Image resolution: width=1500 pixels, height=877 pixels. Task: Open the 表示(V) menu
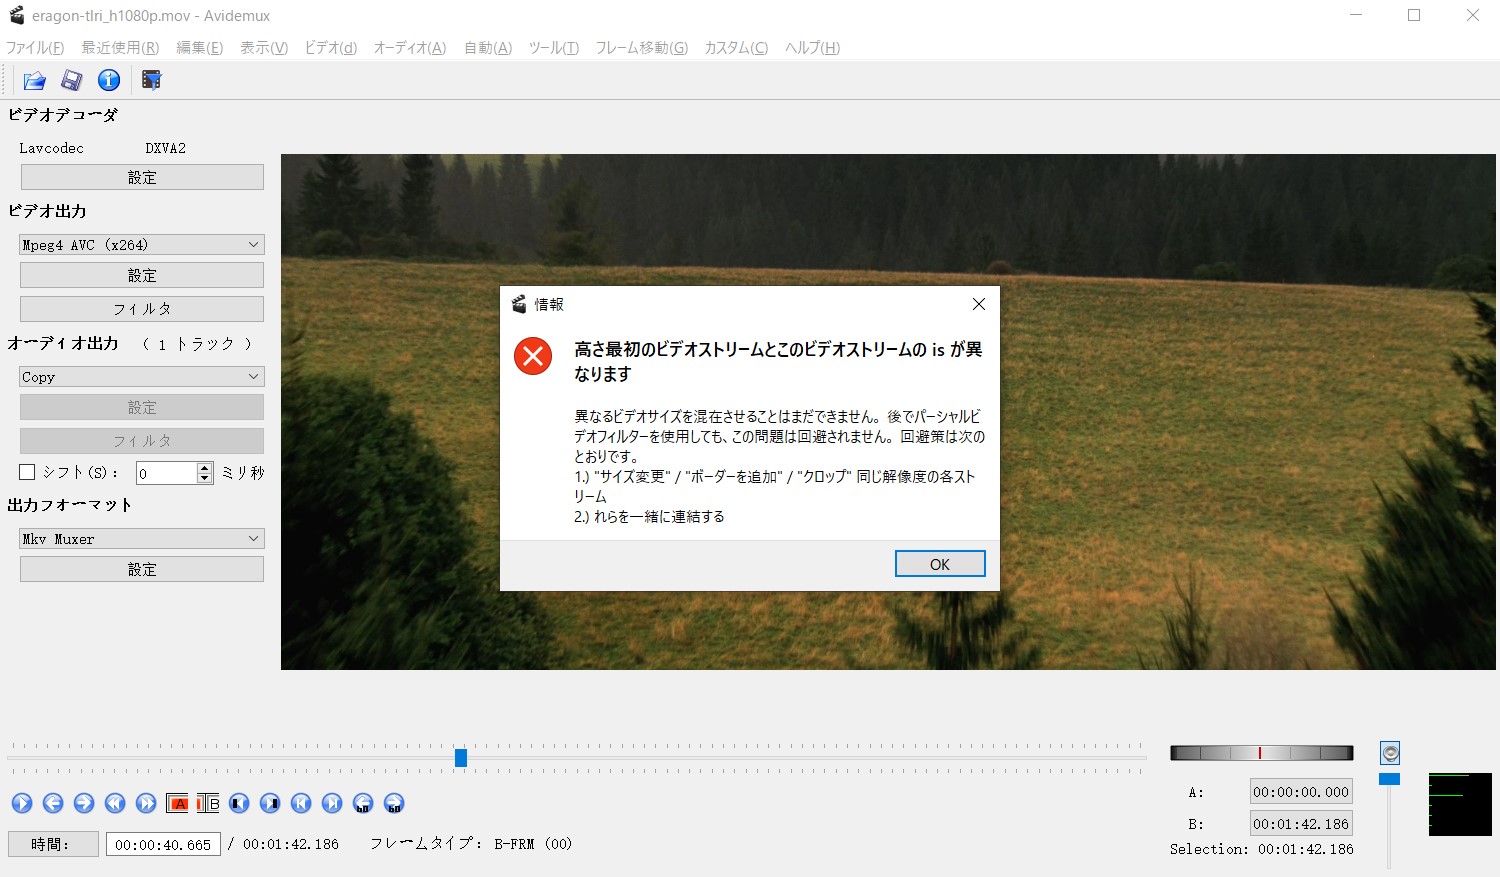coord(264,48)
